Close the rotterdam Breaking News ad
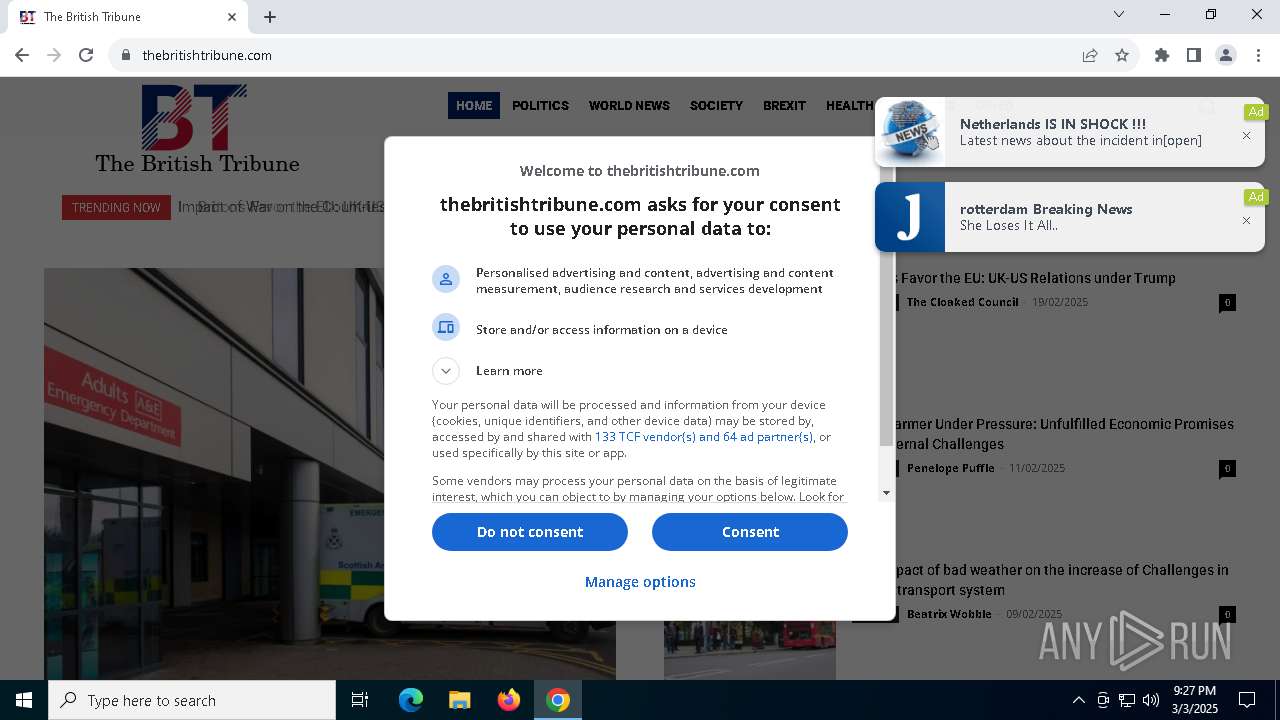This screenshot has height=720, width=1280. point(1246,220)
